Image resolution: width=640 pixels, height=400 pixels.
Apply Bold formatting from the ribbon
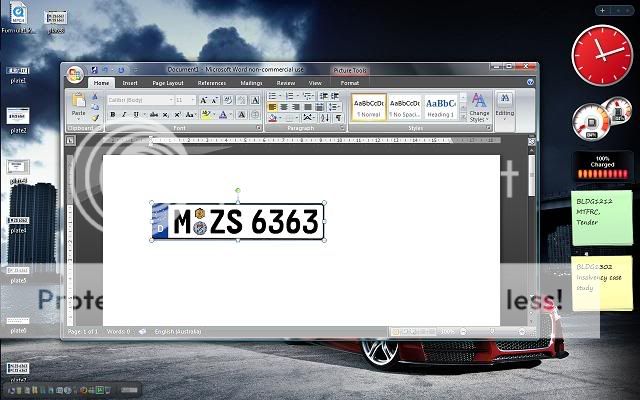click(112, 115)
